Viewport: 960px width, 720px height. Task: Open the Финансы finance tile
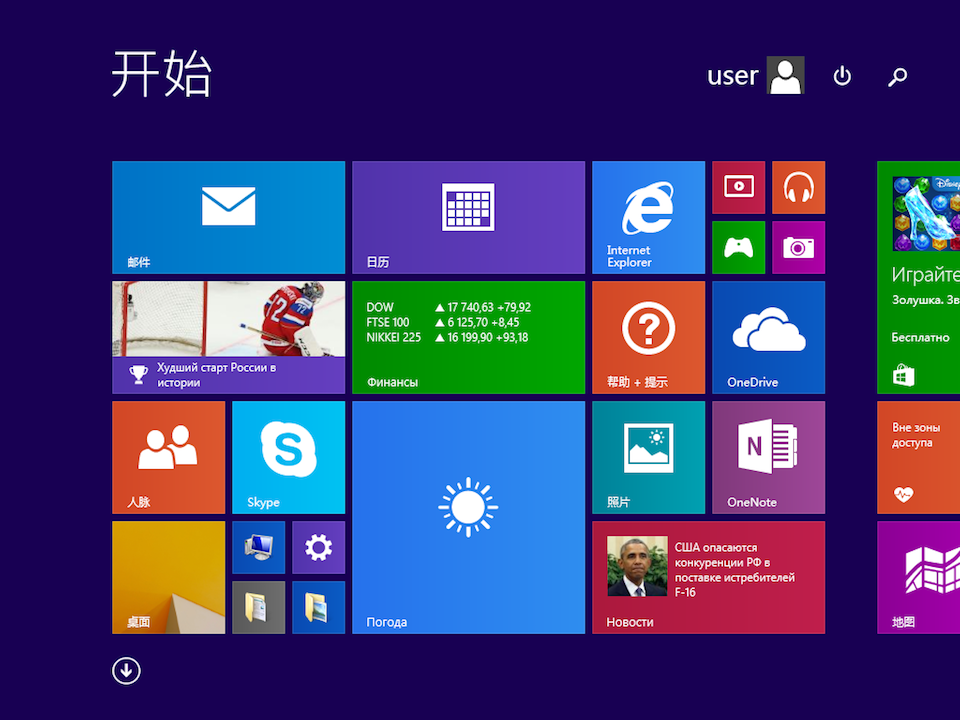click(x=468, y=337)
